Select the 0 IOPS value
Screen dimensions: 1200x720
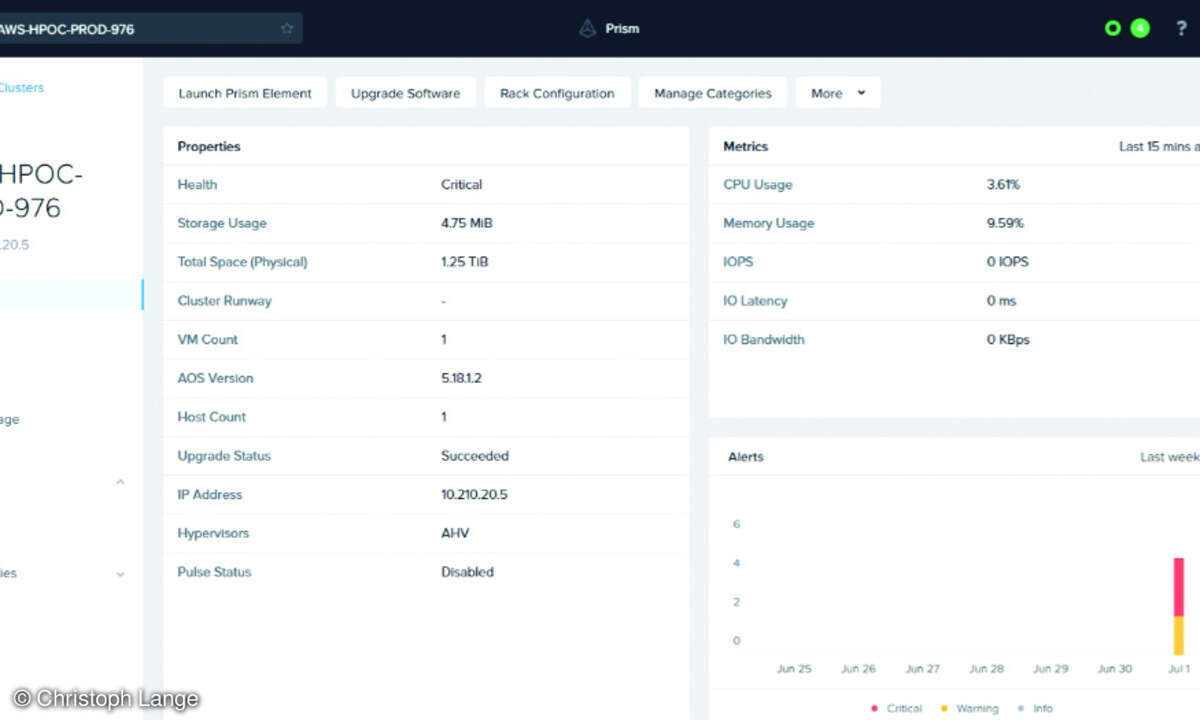pos(1007,262)
